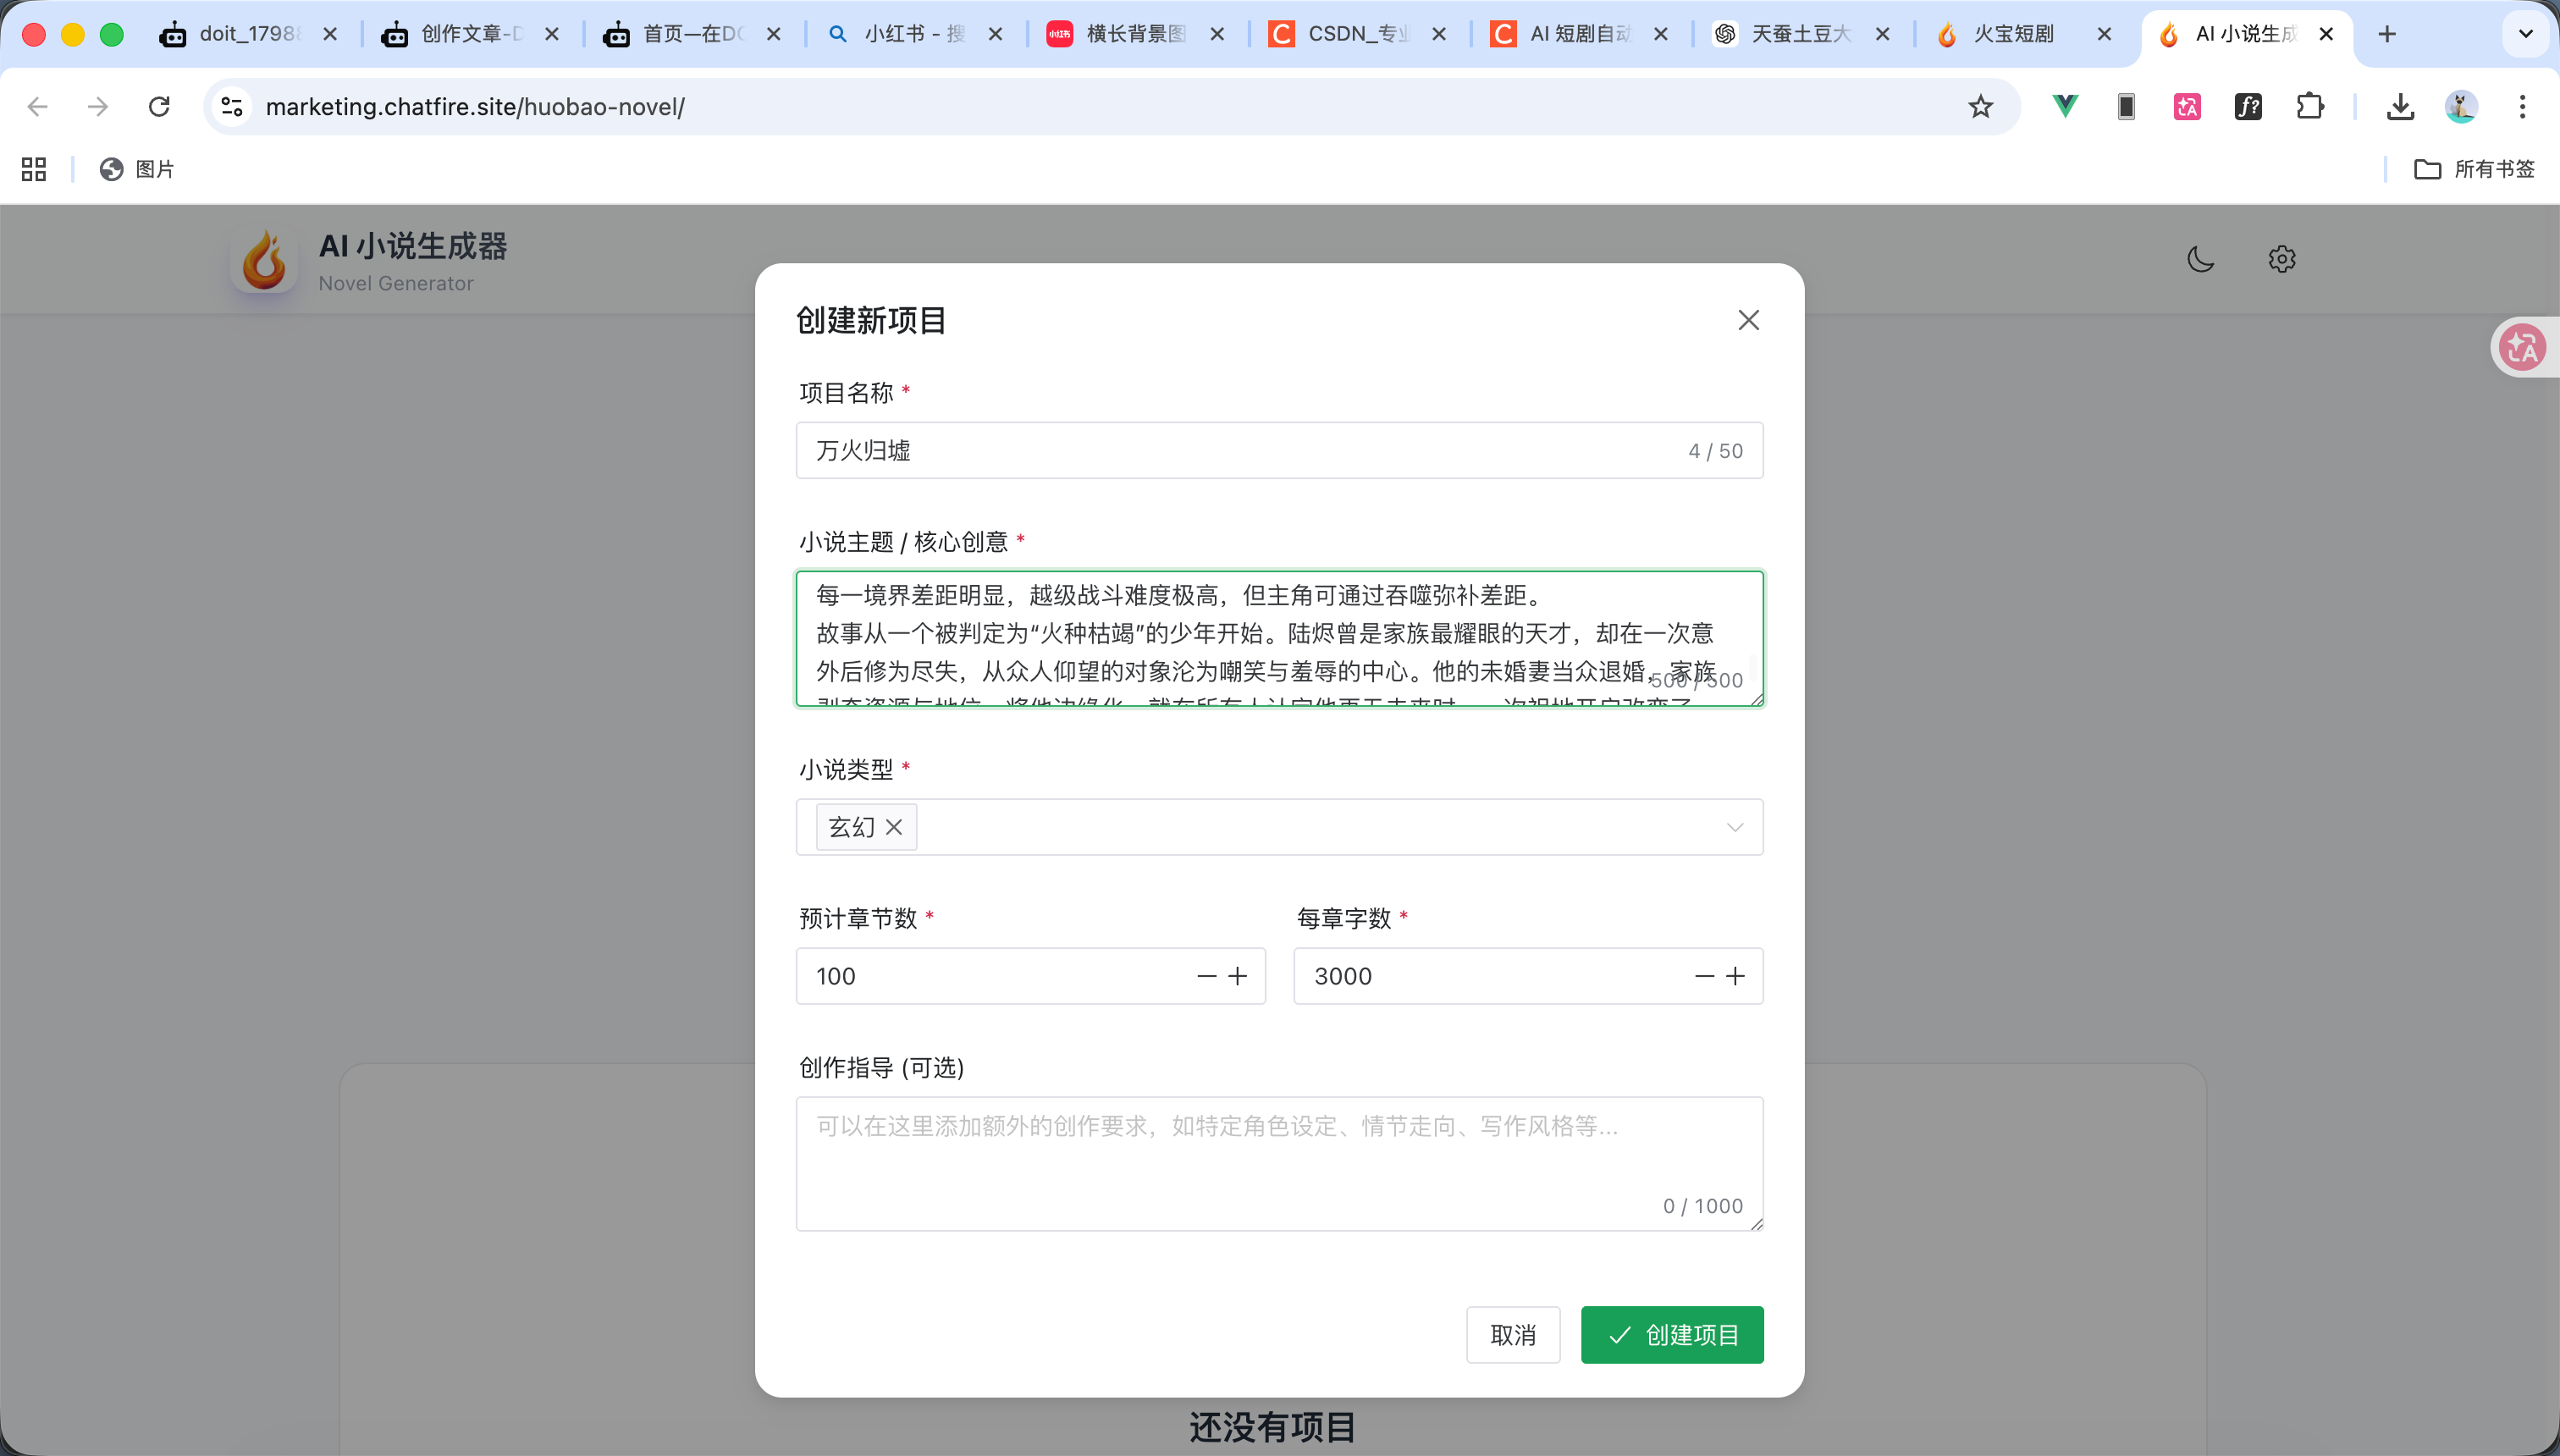The width and height of the screenshot is (2560, 1456).
Task: Click the 创建项目 button
Action: (1671, 1334)
